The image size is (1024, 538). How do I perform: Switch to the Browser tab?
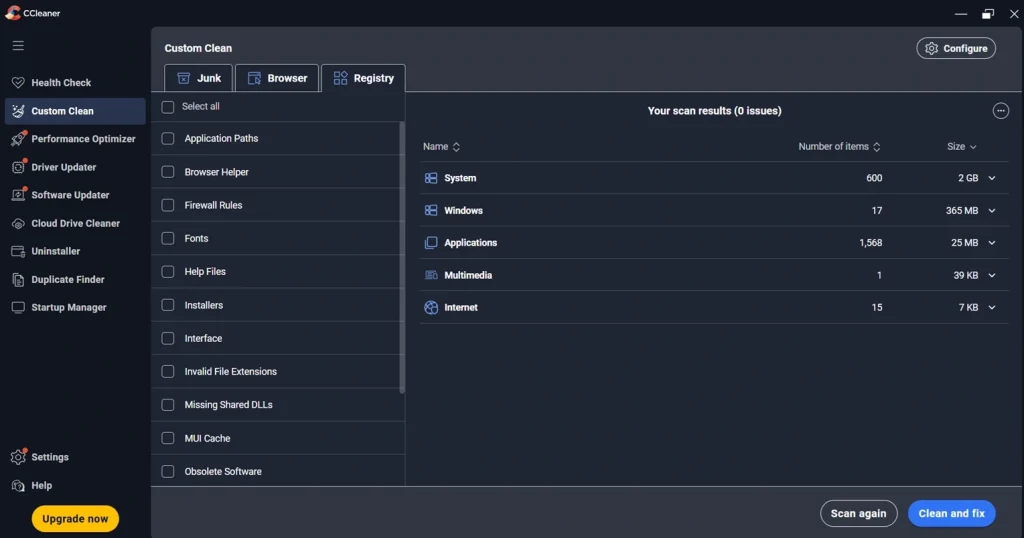[277, 78]
